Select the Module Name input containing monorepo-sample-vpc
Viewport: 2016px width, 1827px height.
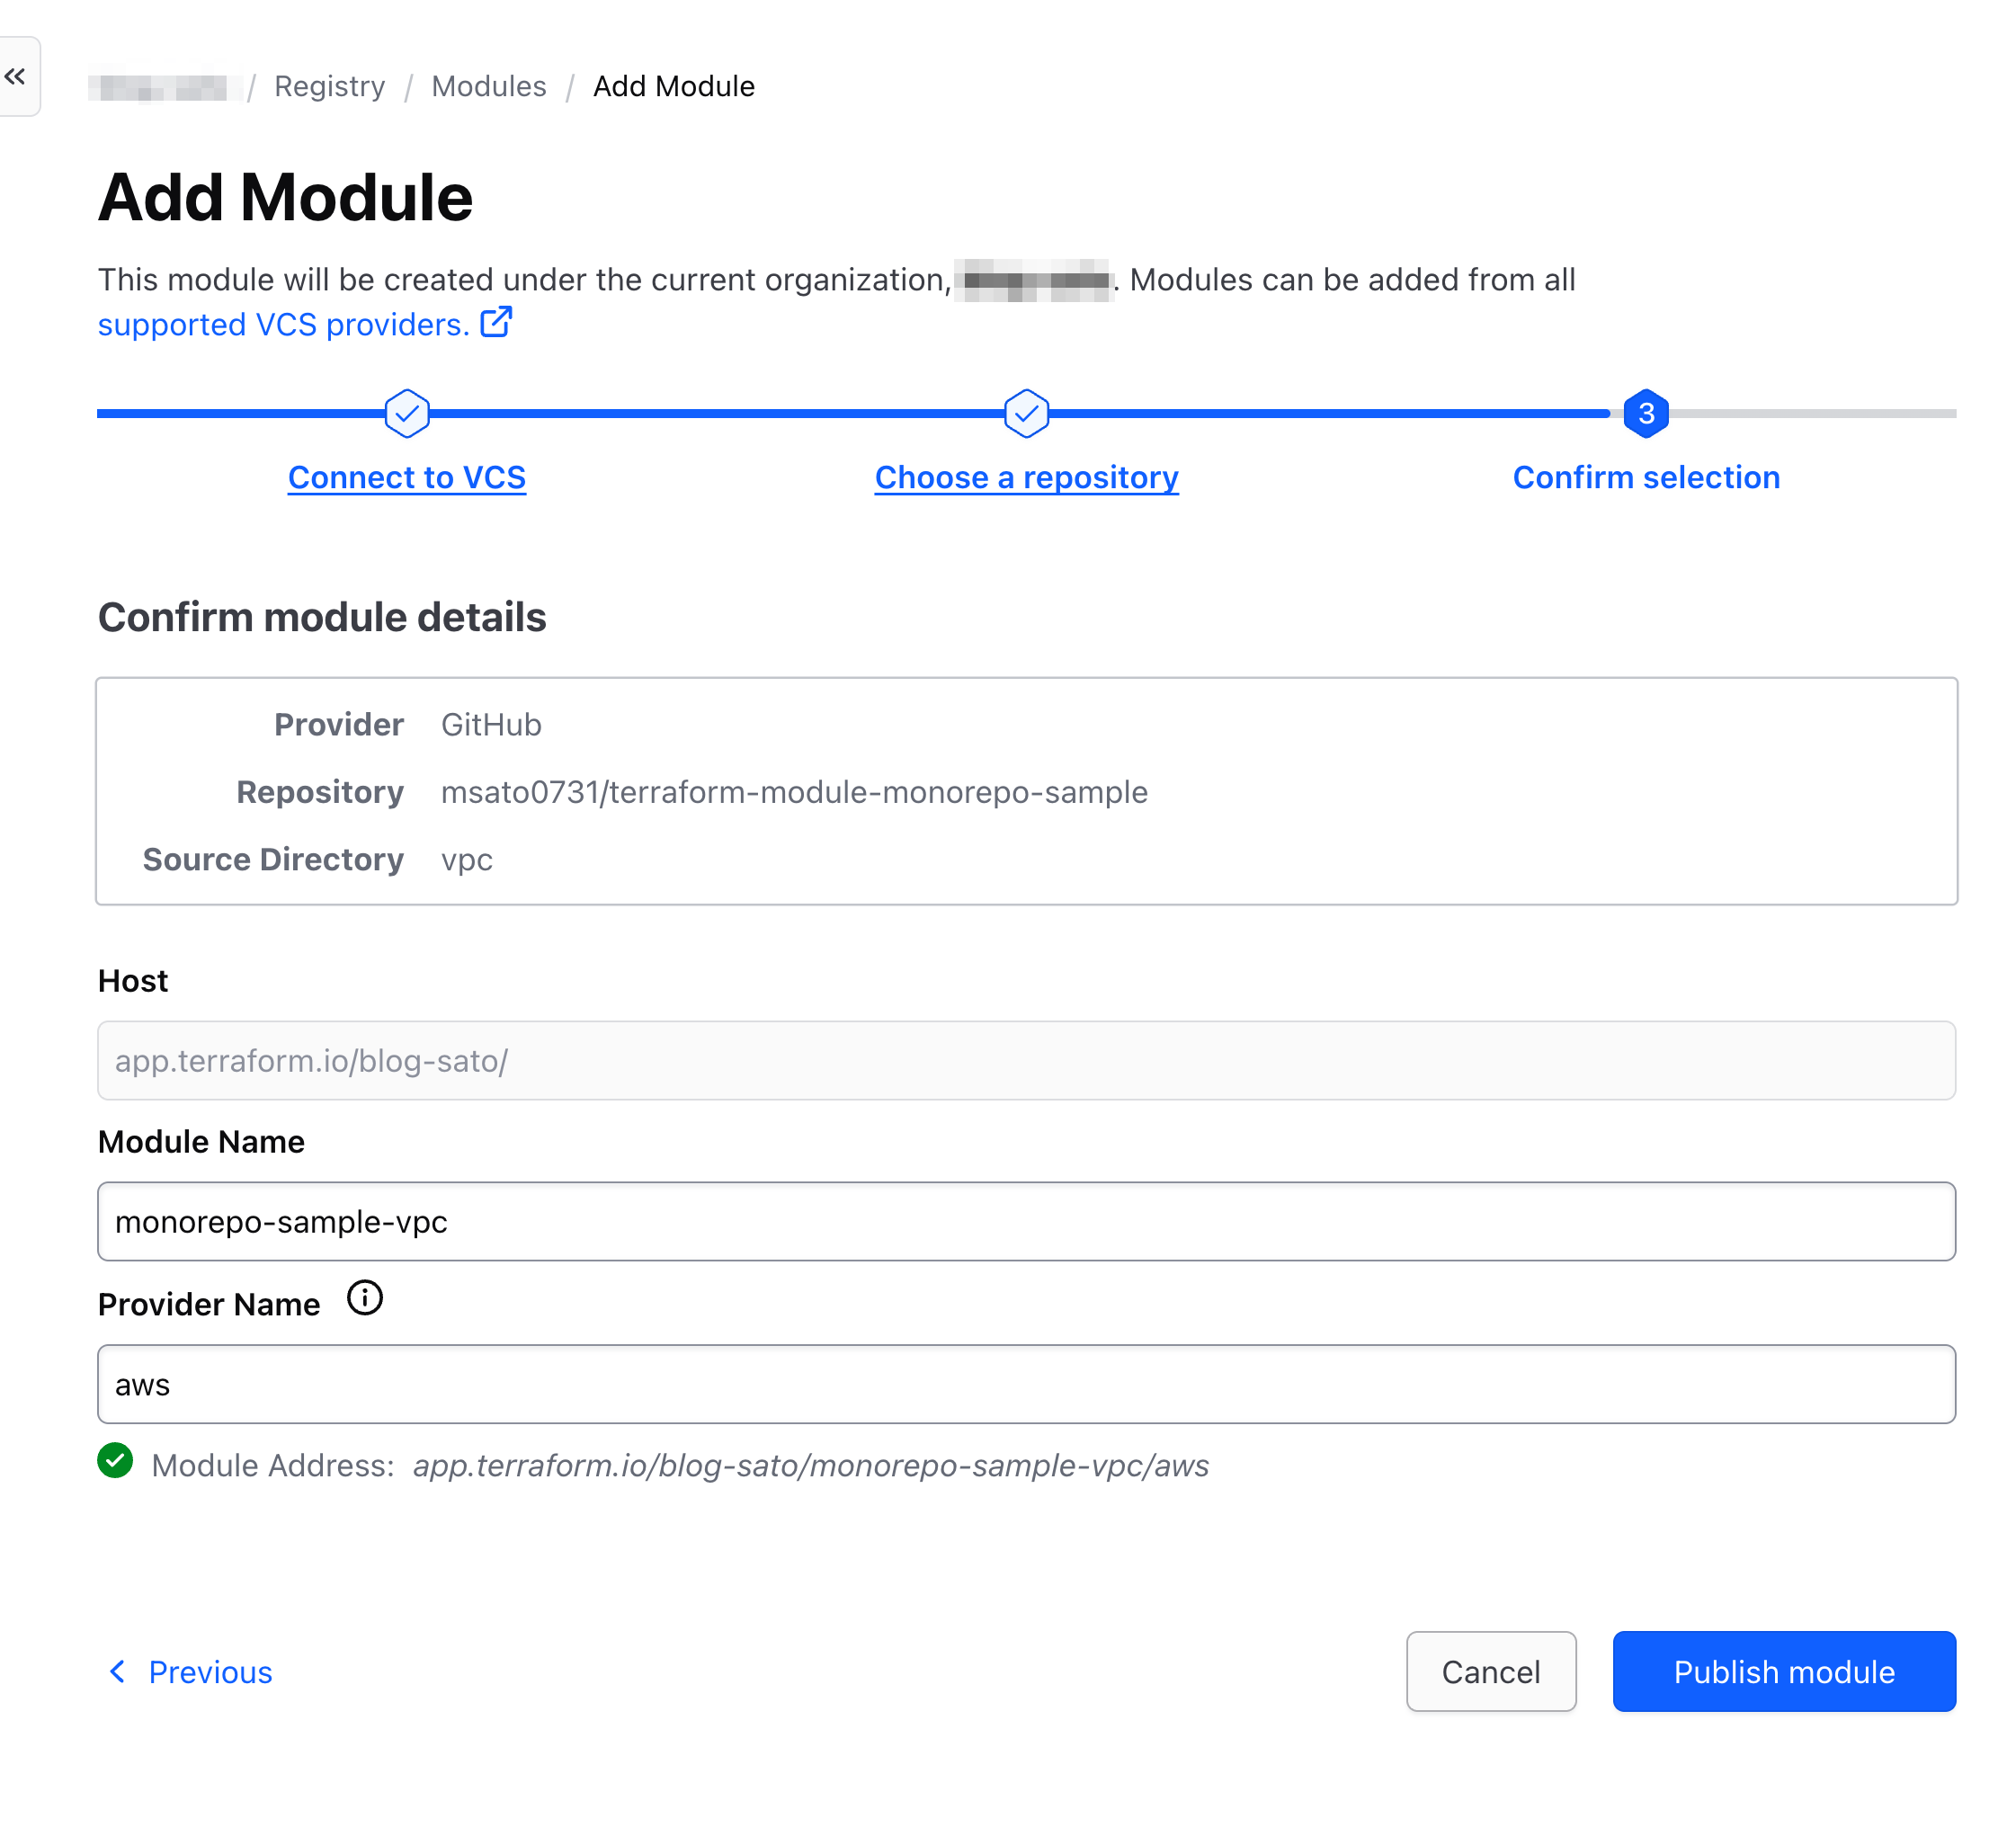tap(1026, 1220)
